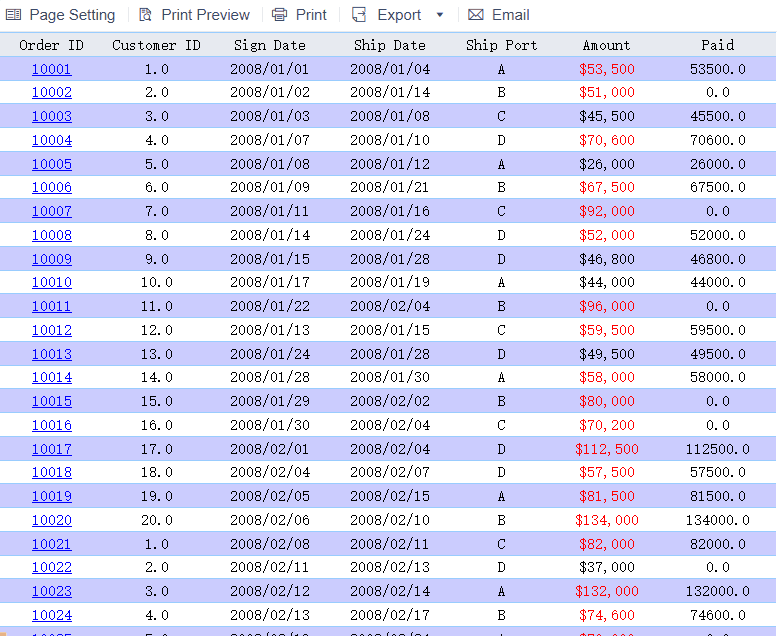Select the 2008/02/06 sign date cell

270,520
